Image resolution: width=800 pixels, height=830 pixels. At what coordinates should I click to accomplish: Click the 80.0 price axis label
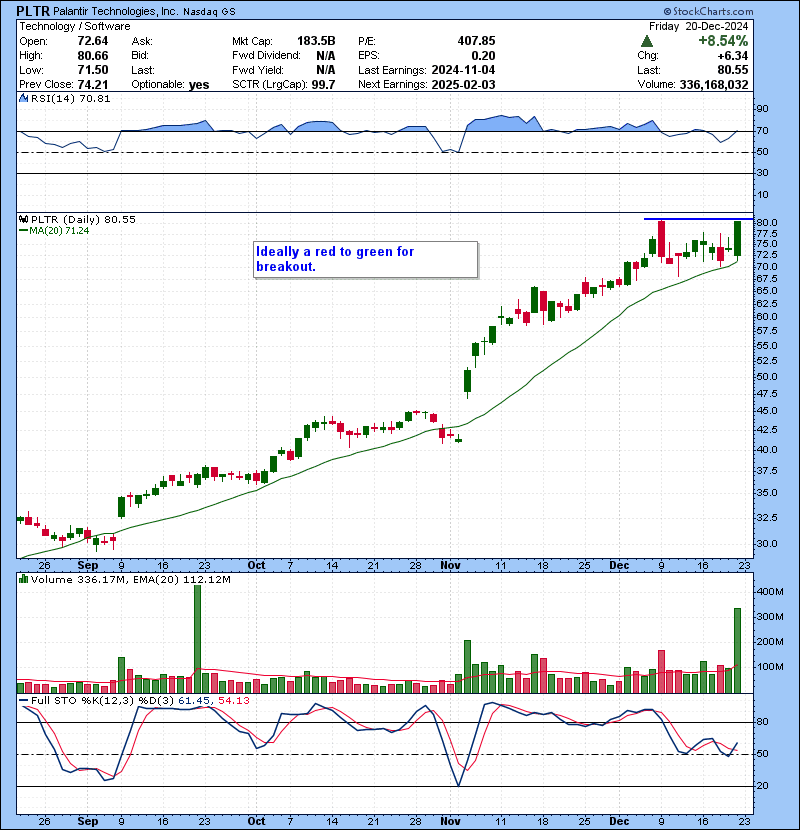[767, 223]
